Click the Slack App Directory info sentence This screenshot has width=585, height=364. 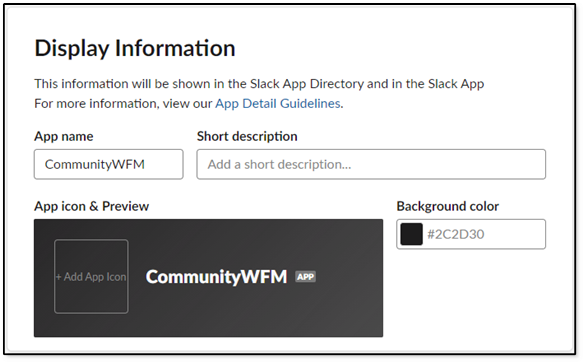click(259, 84)
